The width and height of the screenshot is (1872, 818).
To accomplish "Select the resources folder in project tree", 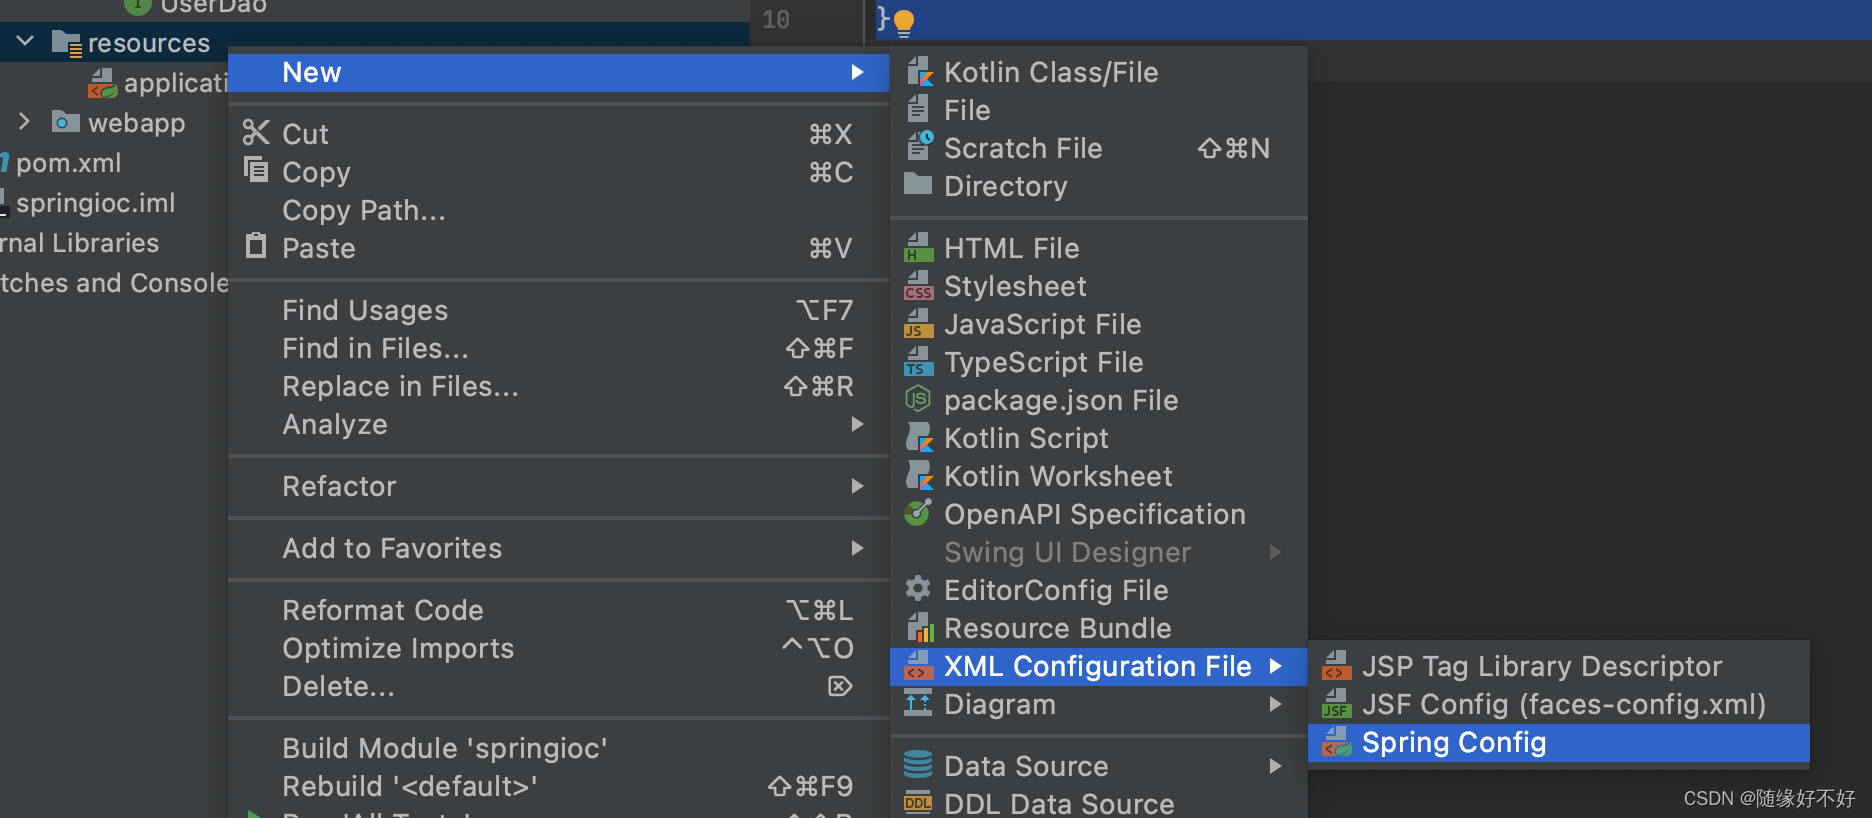I will (x=149, y=43).
